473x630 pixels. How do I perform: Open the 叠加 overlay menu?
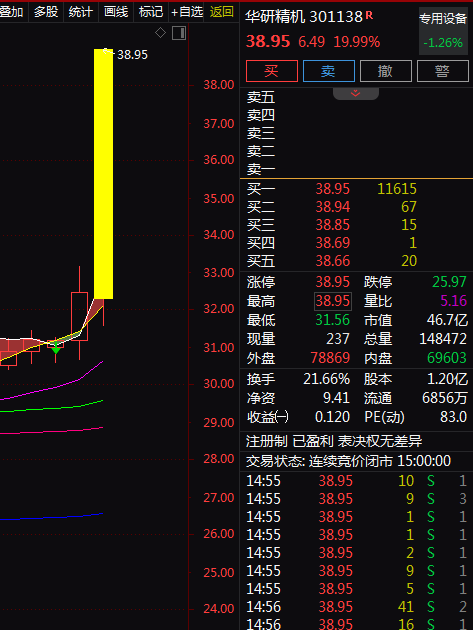(x=12, y=12)
